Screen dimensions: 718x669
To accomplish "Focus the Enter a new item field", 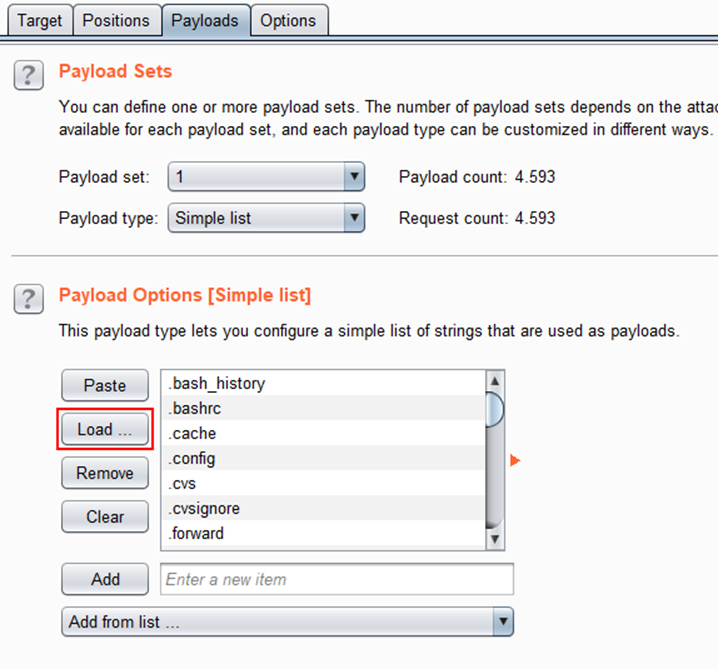I will coord(336,579).
